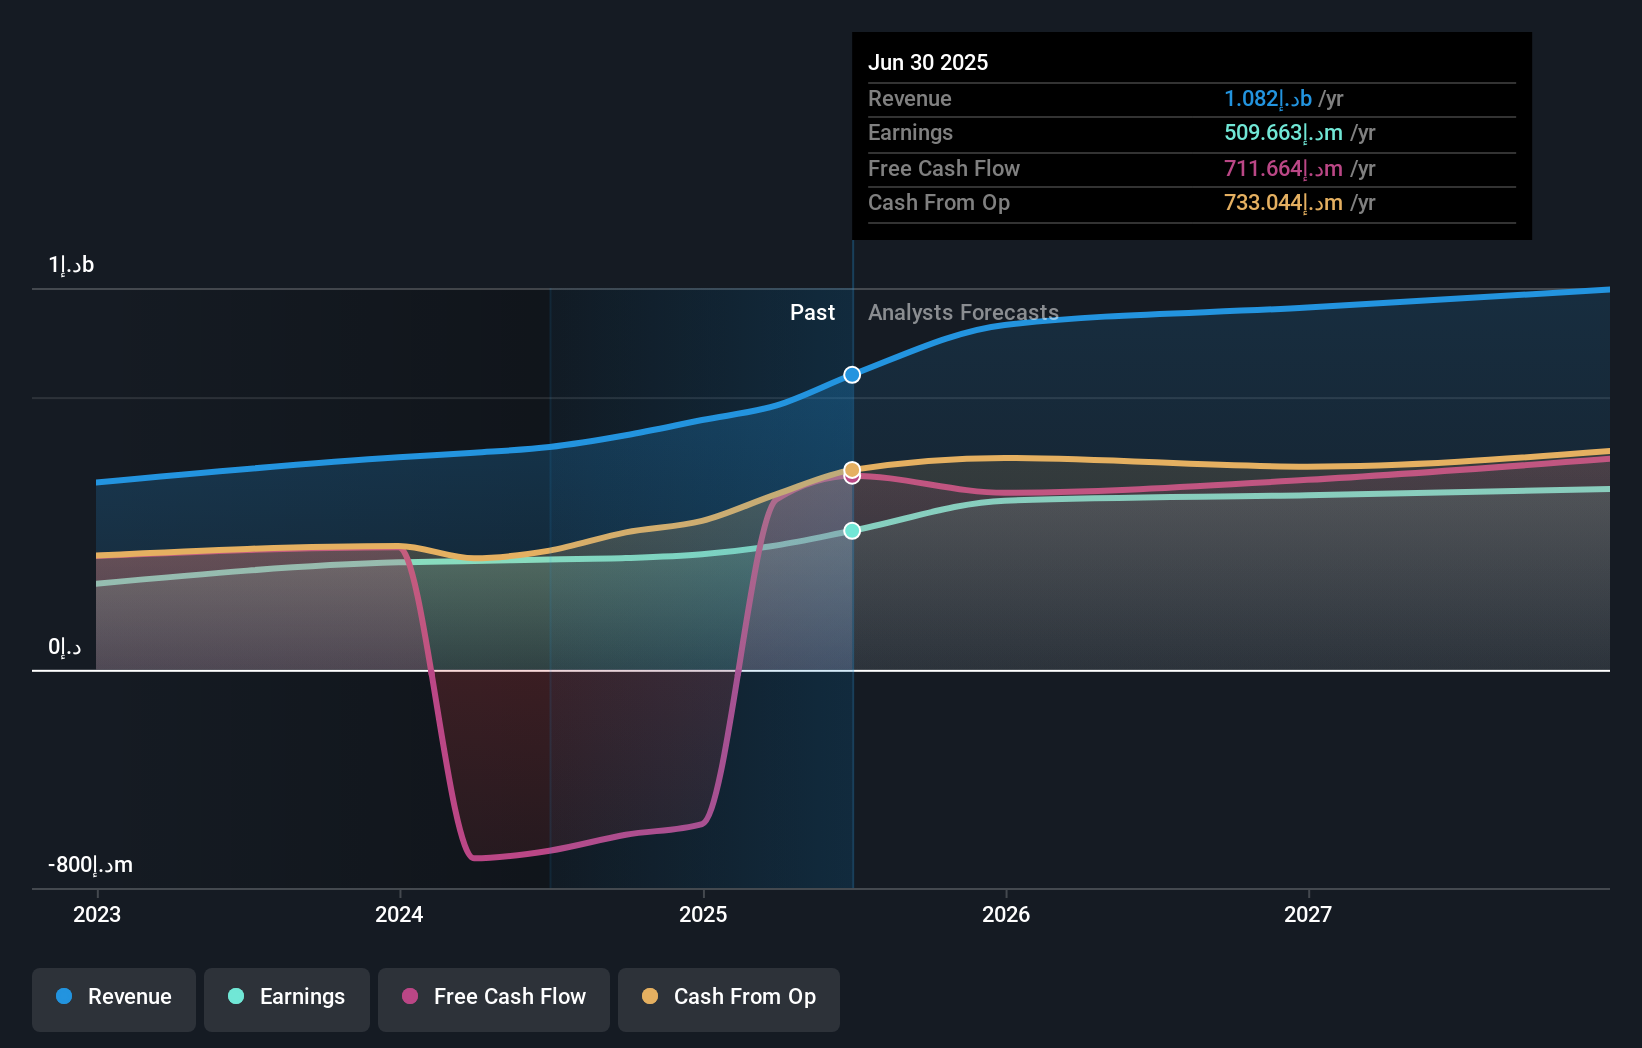Select the teal Earnings marker on the chart

[x=851, y=531]
